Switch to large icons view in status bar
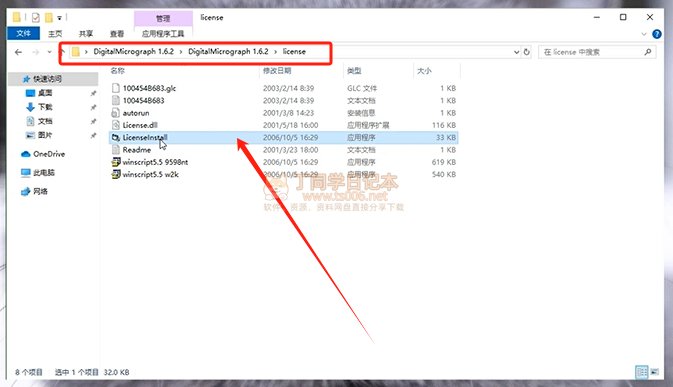 click(655, 372)
